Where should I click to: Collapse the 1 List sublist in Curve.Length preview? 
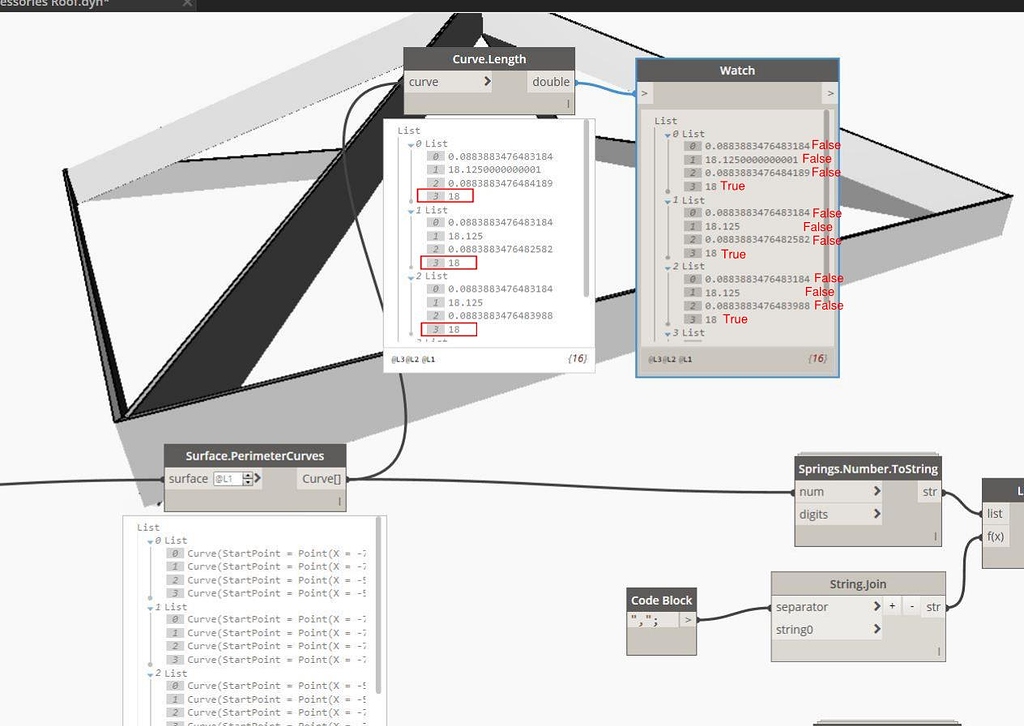point(410,209)
